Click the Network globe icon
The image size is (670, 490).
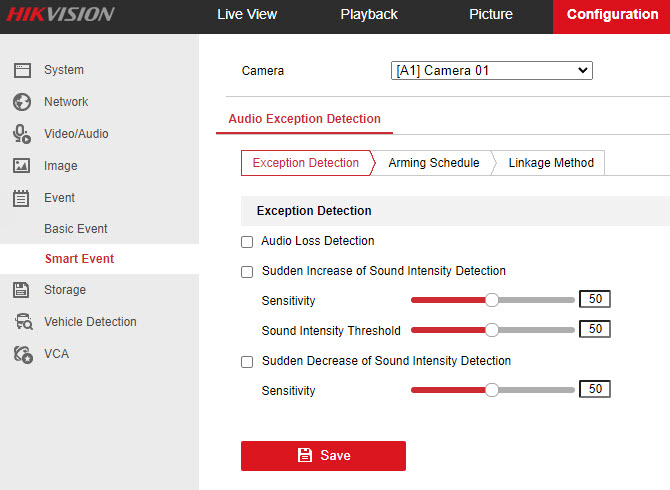click(21, 102)
